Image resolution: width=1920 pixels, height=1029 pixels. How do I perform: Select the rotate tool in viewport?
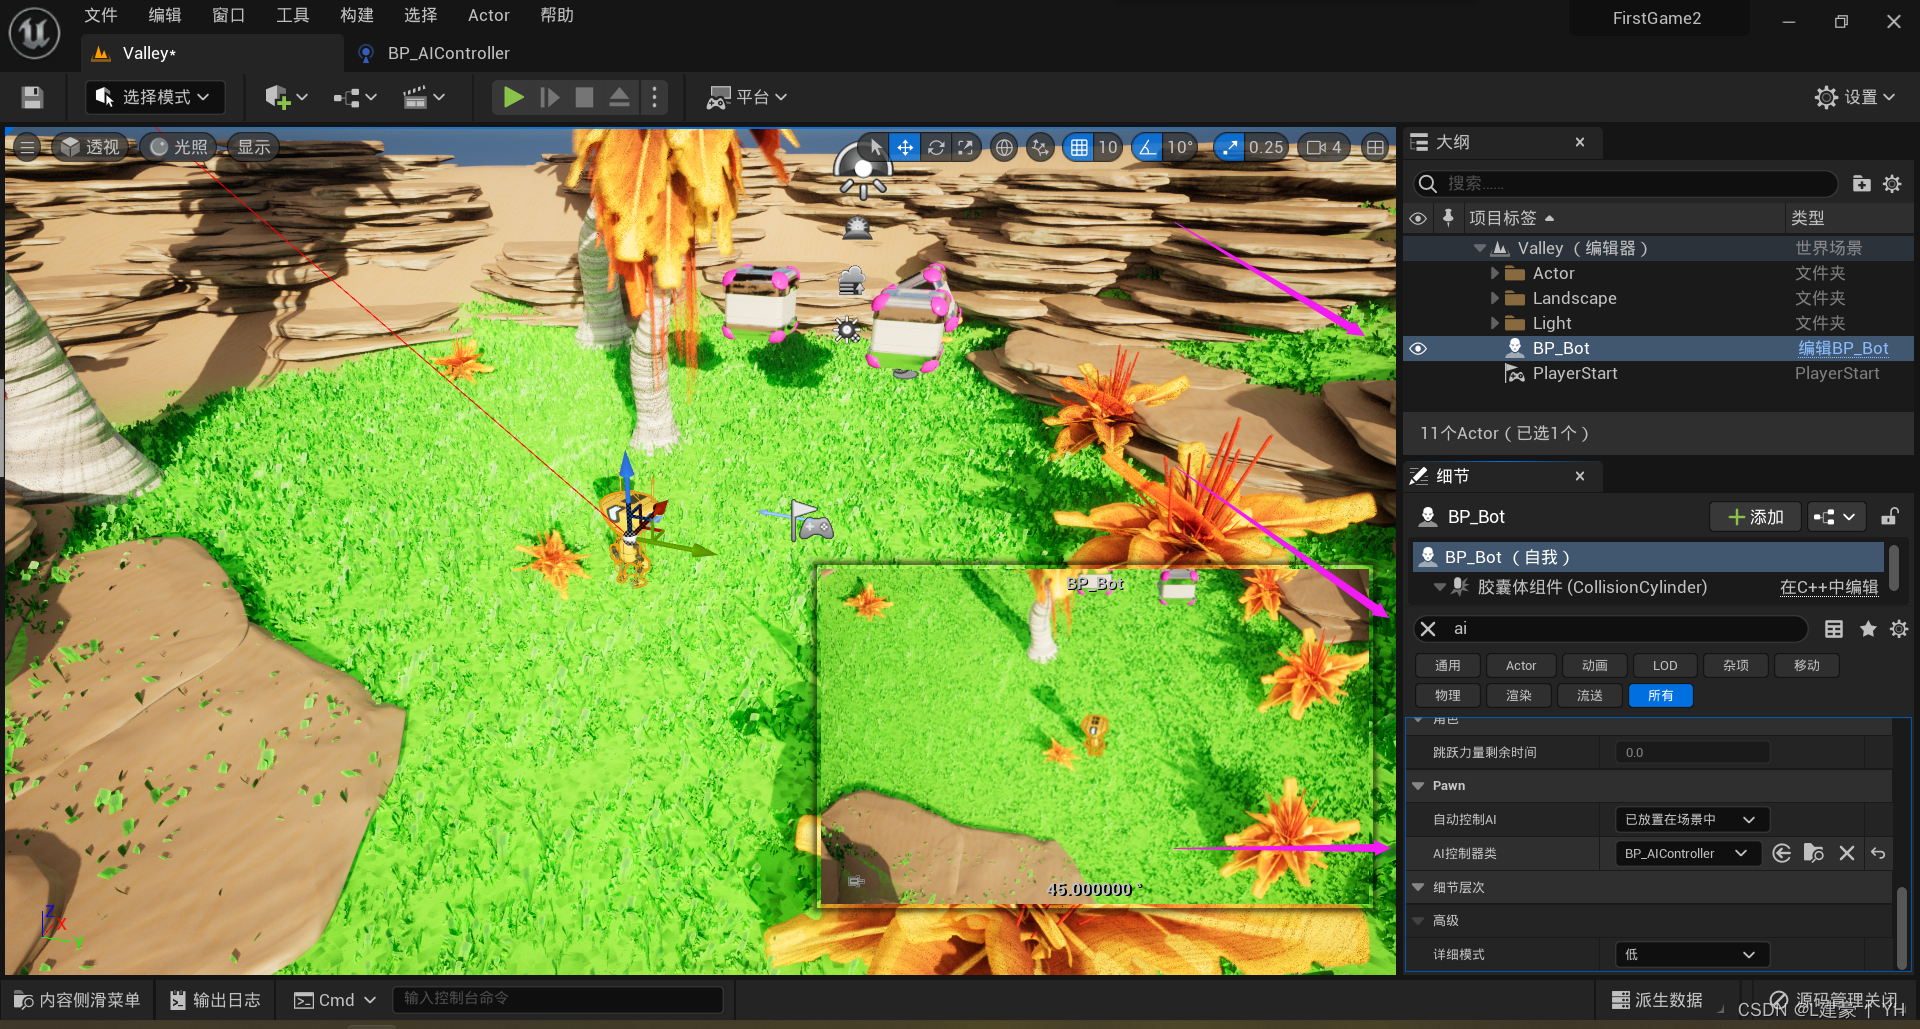click(936, 147)
